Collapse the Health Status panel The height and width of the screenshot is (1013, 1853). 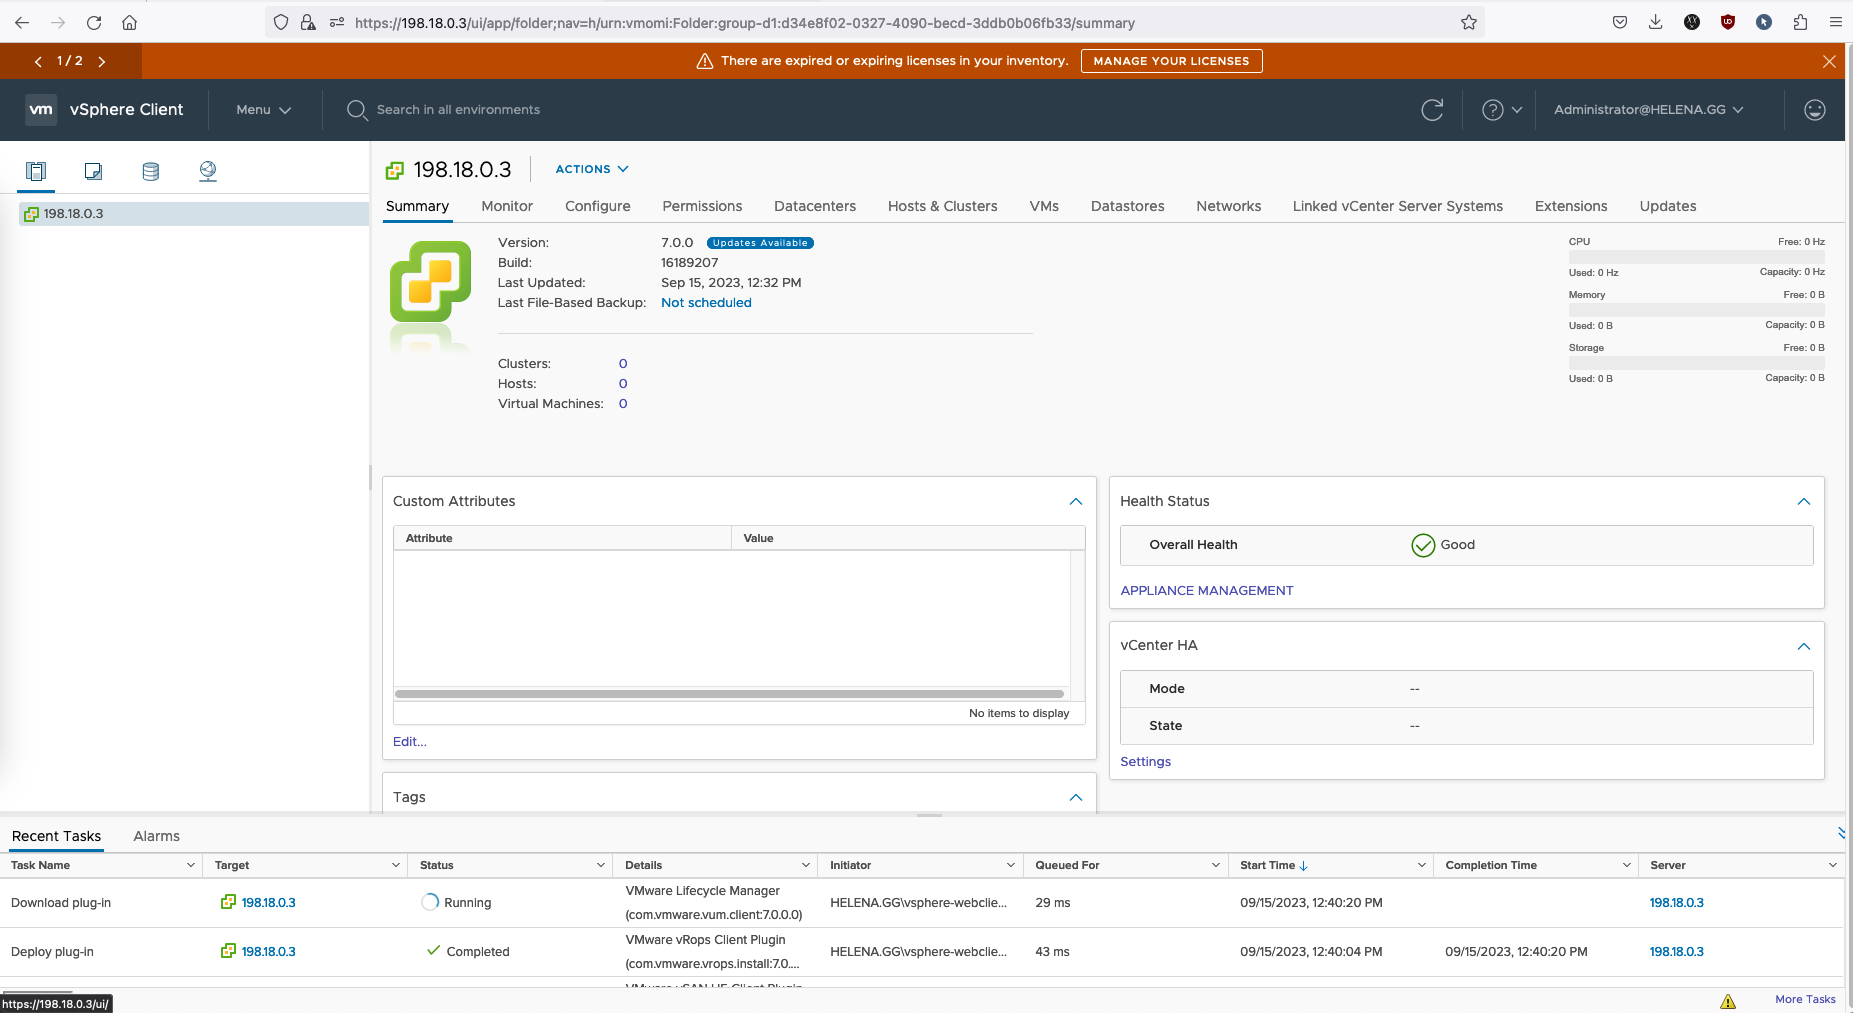point(1803,501)
